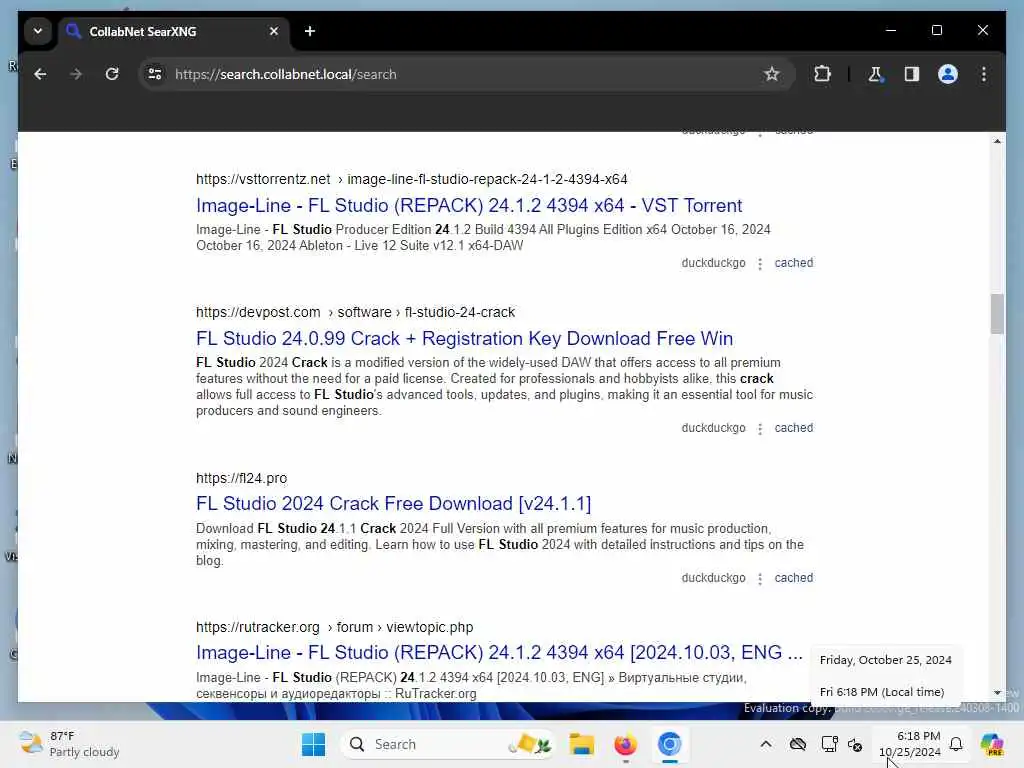Open cached link for devpost result
Viewport: 1024px width, 768px height.
click(793, 428)
